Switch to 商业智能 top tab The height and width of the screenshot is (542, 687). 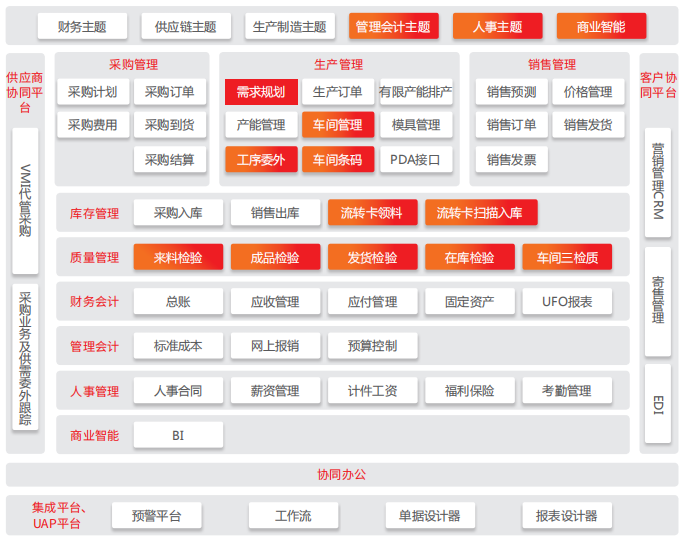599,27
